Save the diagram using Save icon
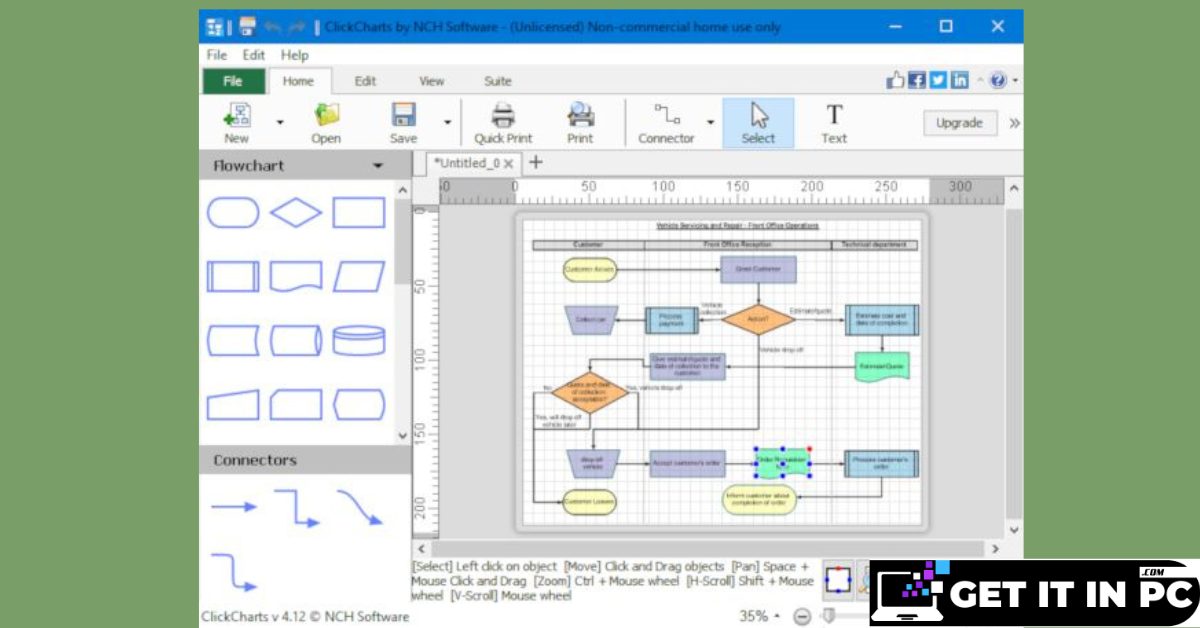 tap(404, 123)
